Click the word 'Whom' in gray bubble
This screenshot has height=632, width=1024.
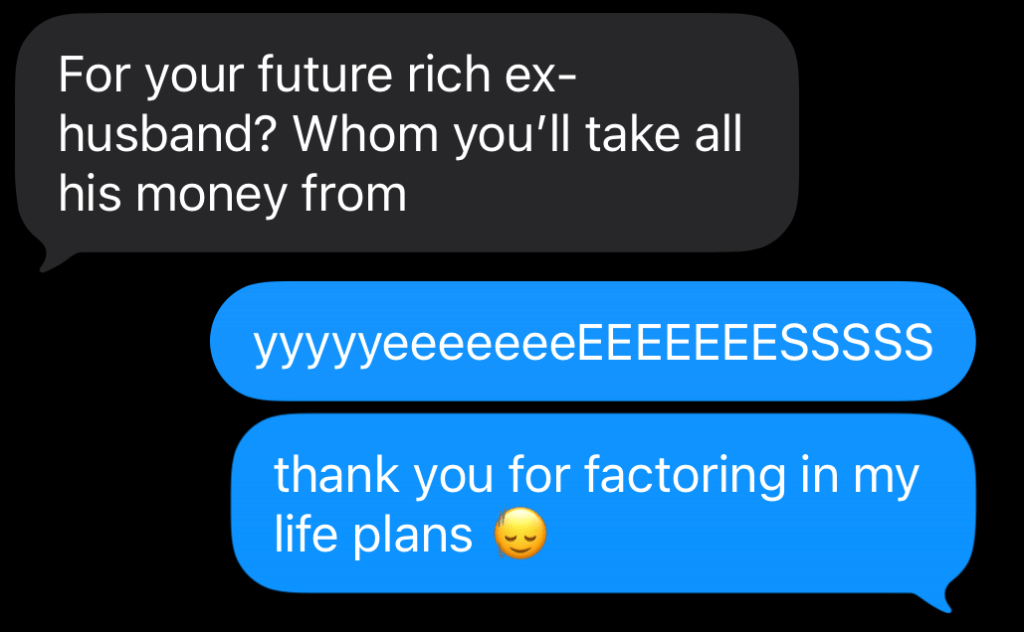(366, 134)
